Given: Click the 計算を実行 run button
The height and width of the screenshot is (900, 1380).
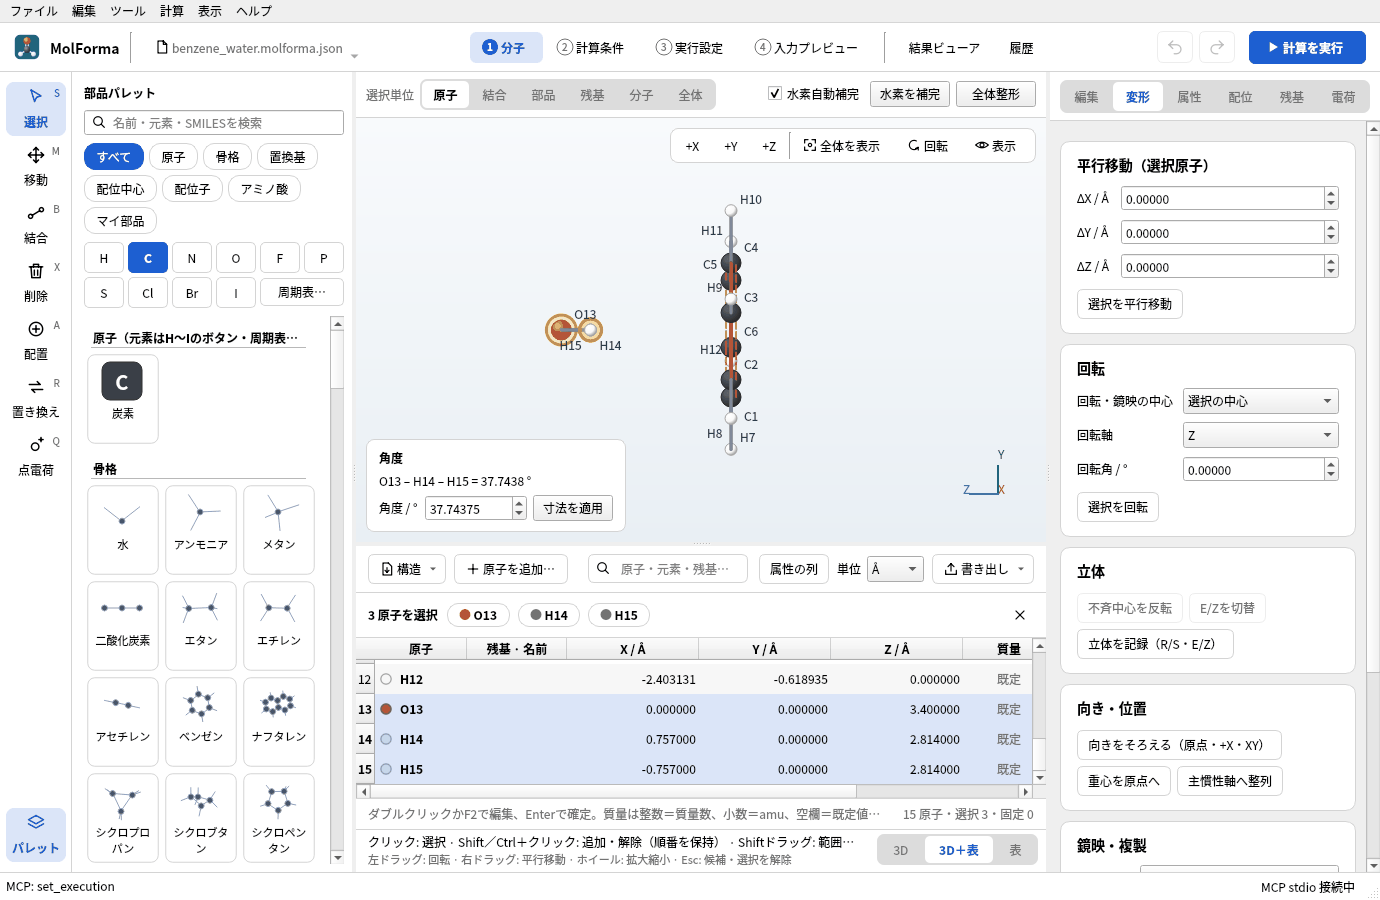Looking at the screenshot, I should pos(1307,48).
